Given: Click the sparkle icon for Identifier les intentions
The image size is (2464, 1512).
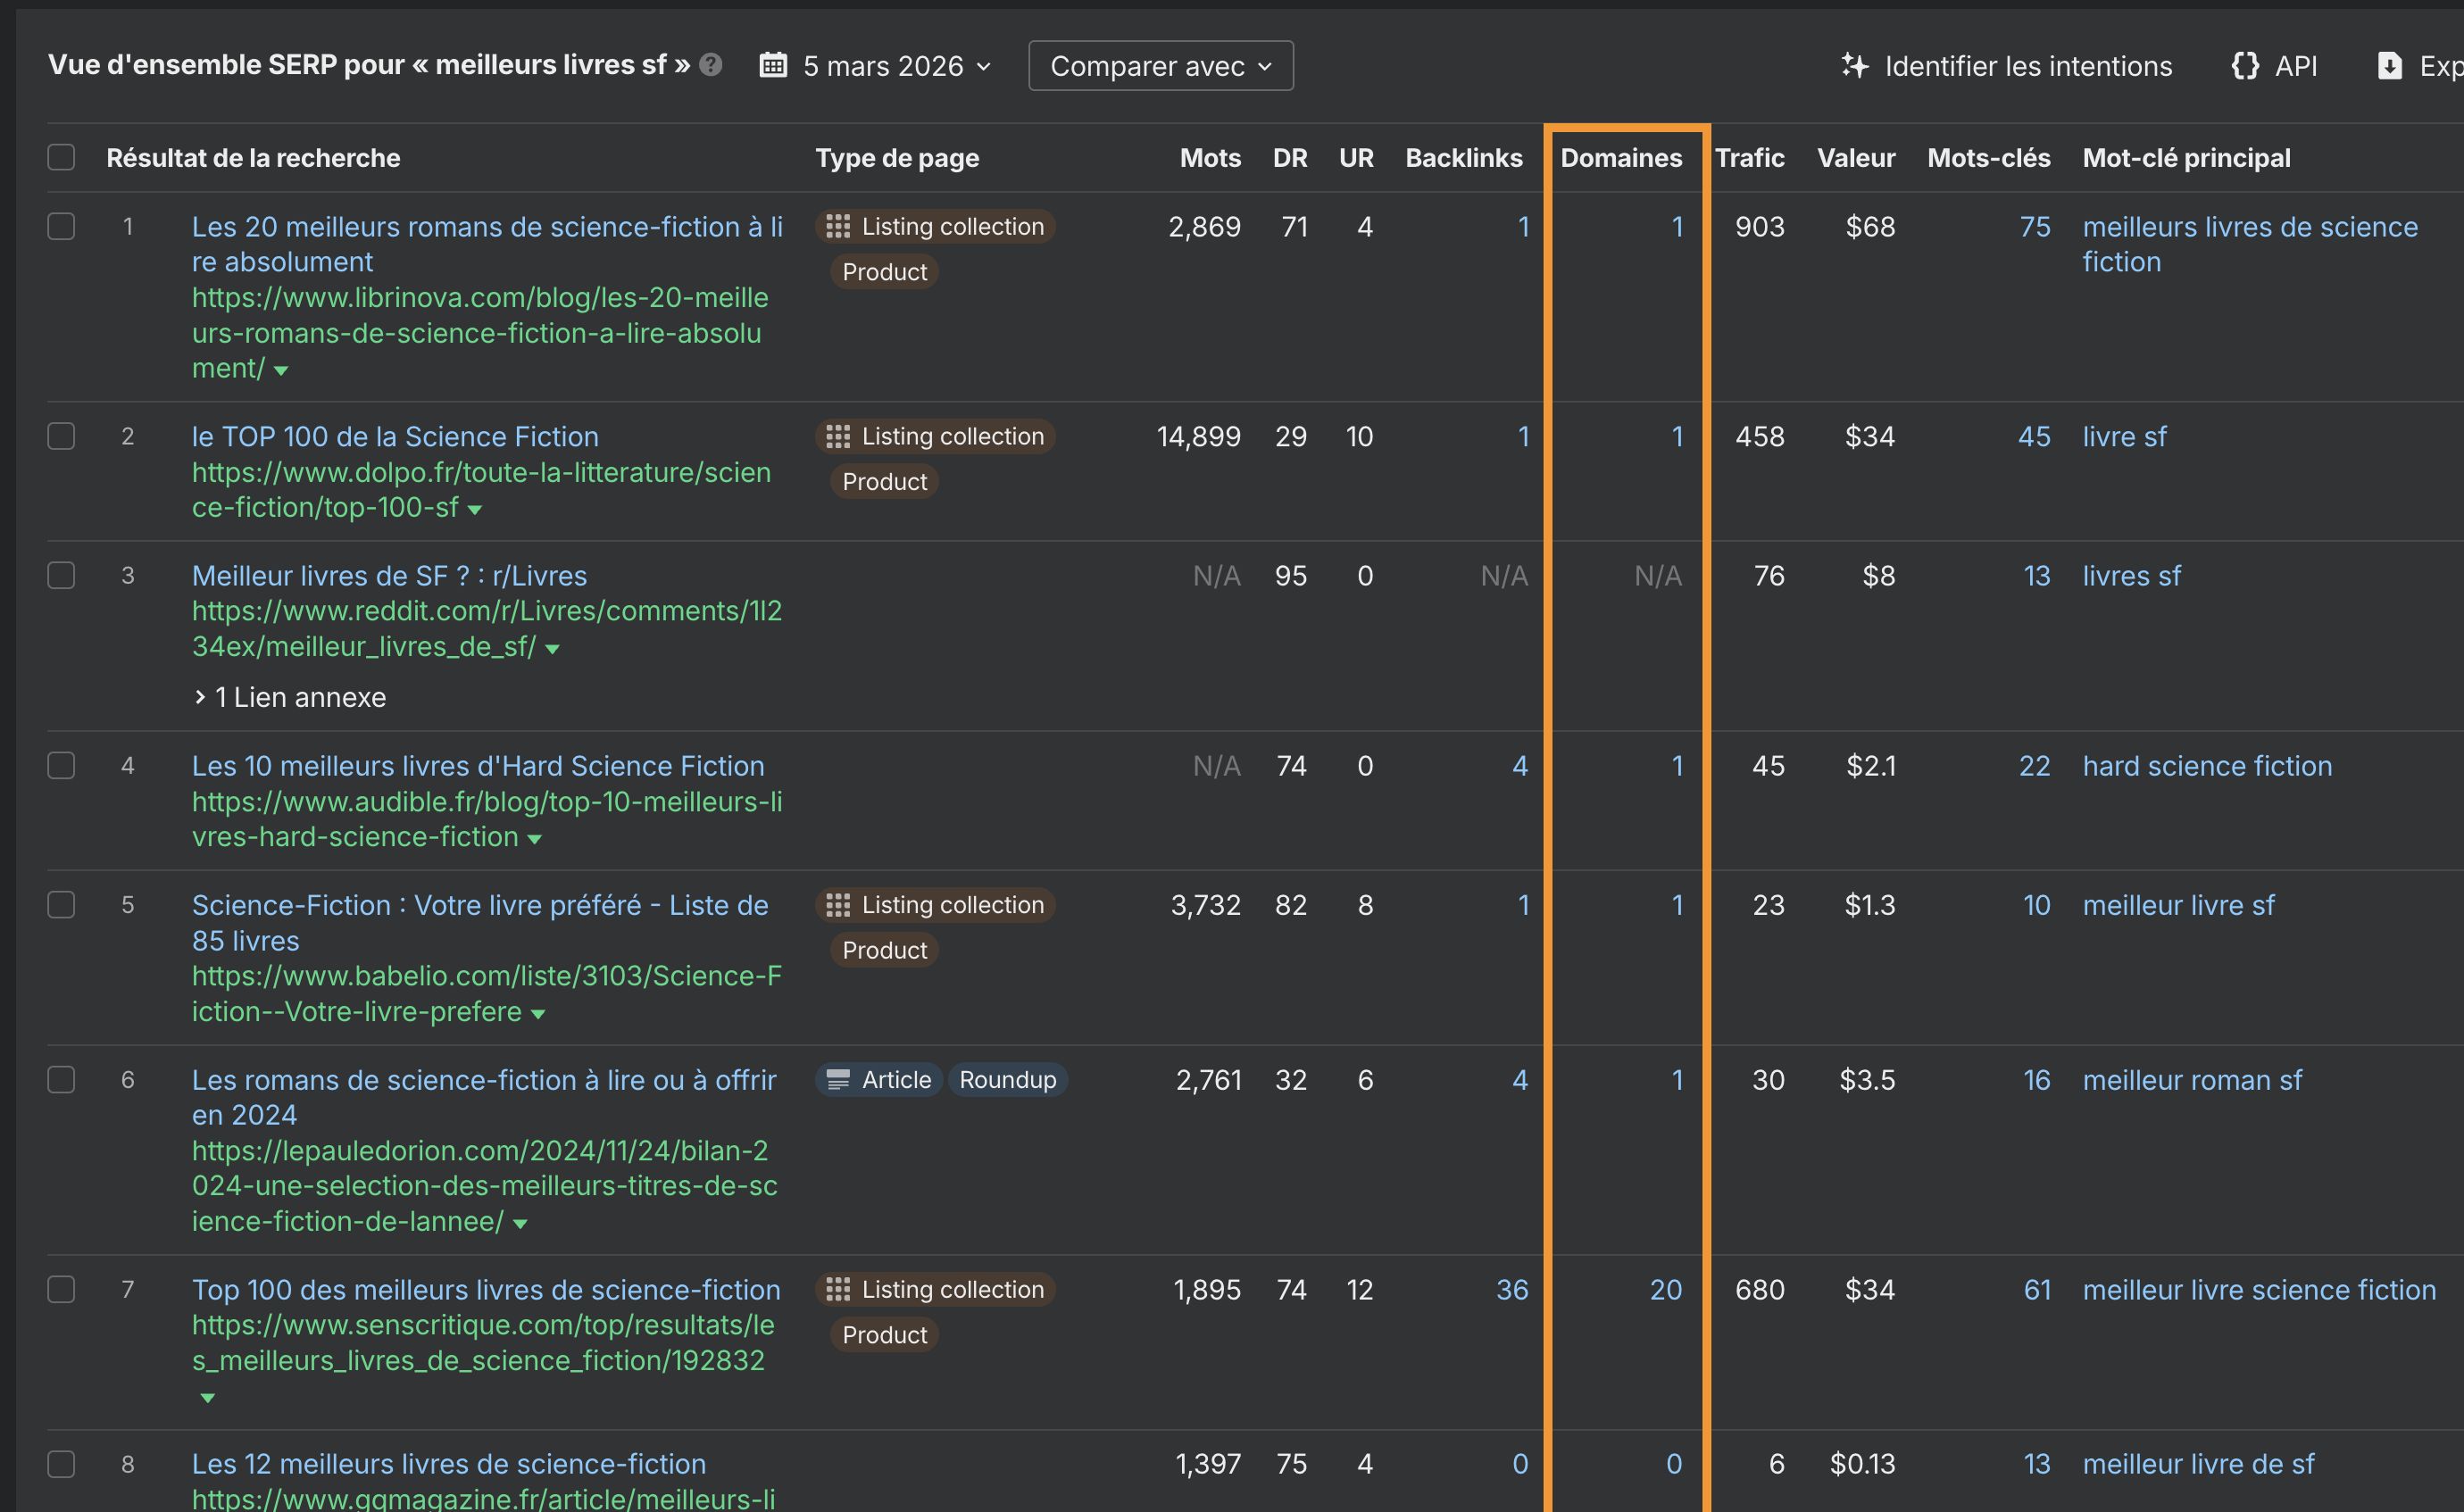Looking at the screenshot, I should pyautogui.click(x=1855, y=64).
